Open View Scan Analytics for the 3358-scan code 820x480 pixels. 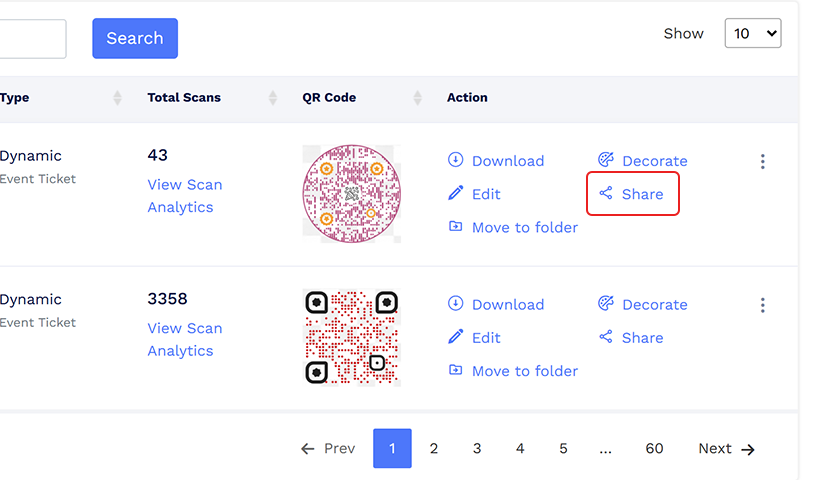point(184,340)
